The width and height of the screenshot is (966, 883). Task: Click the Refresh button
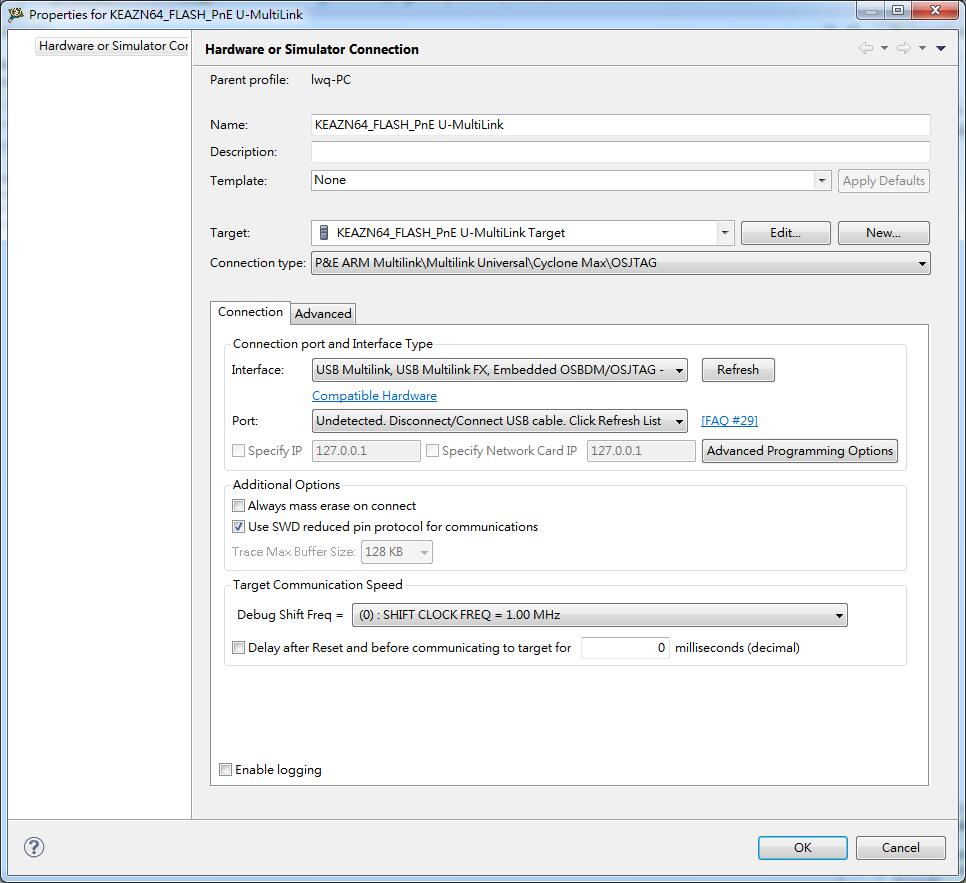click(x=738, y=370)
